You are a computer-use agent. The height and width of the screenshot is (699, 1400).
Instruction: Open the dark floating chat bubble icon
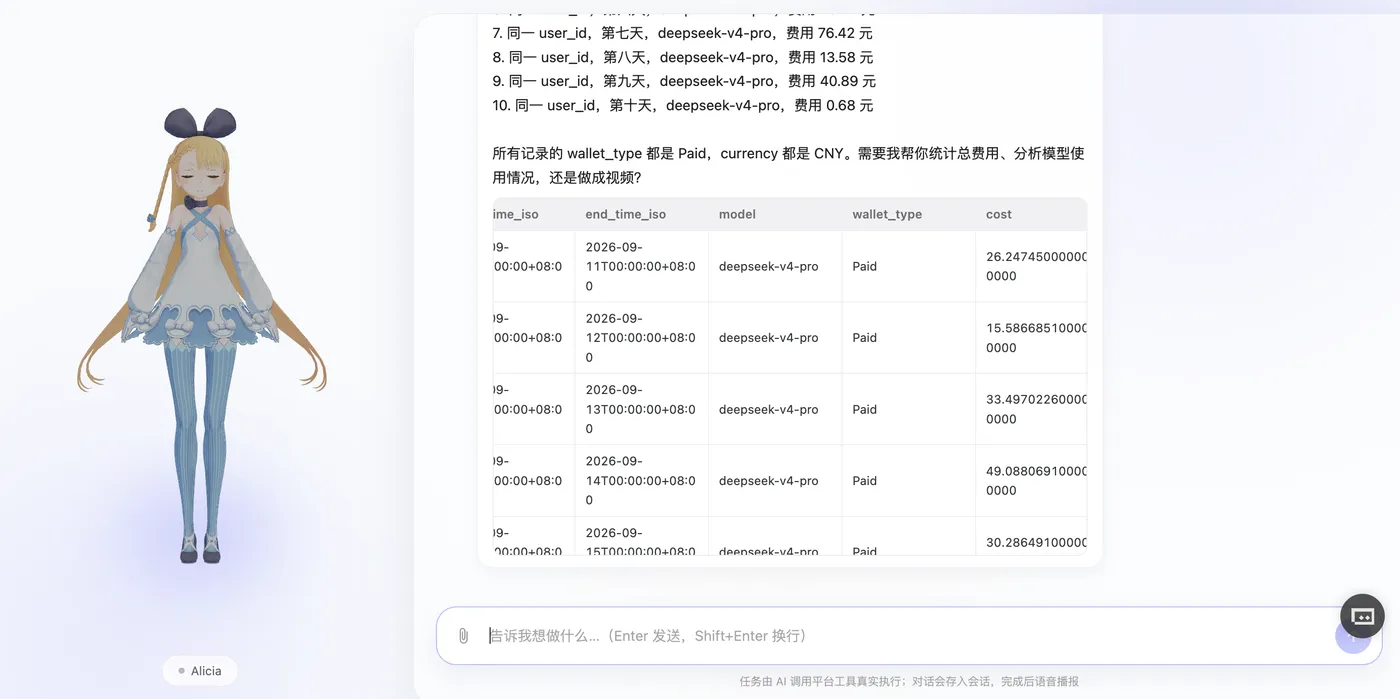click(x=1362, y=616)
